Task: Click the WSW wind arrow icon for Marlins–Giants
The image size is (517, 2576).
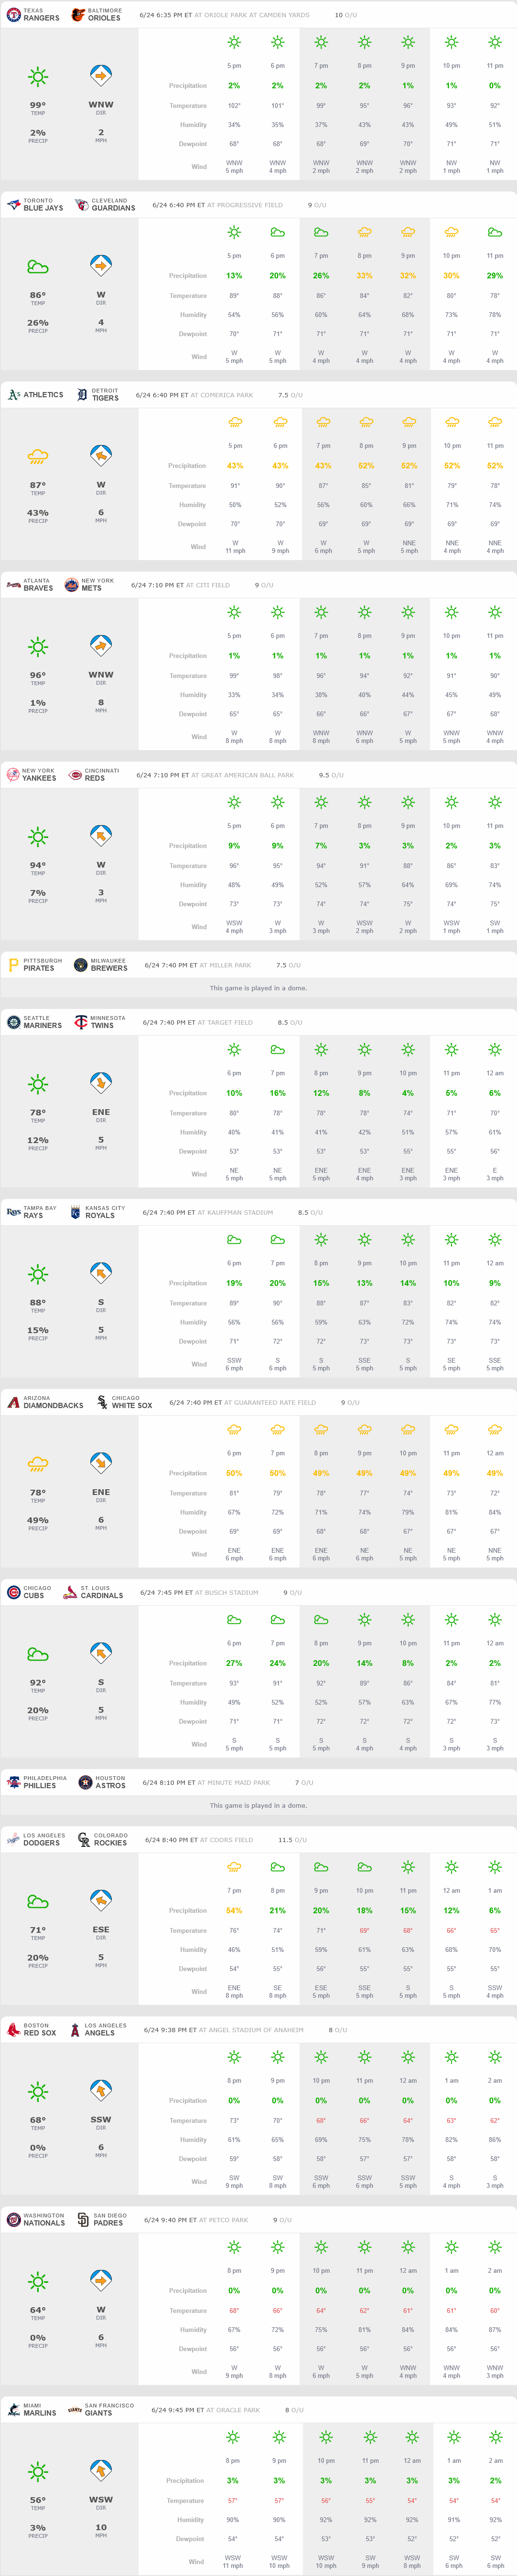Action: [101, 2471]
